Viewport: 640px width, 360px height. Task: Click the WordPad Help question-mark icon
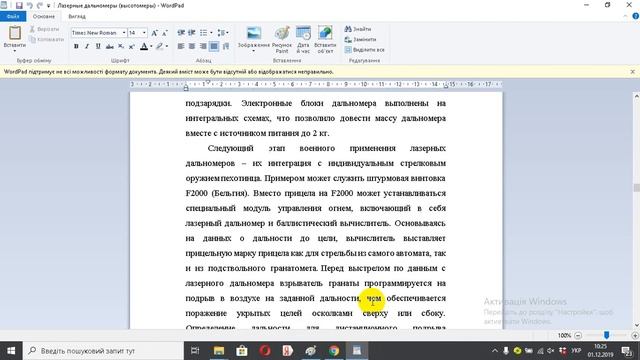pyautogui.click(x=636, y=16)
